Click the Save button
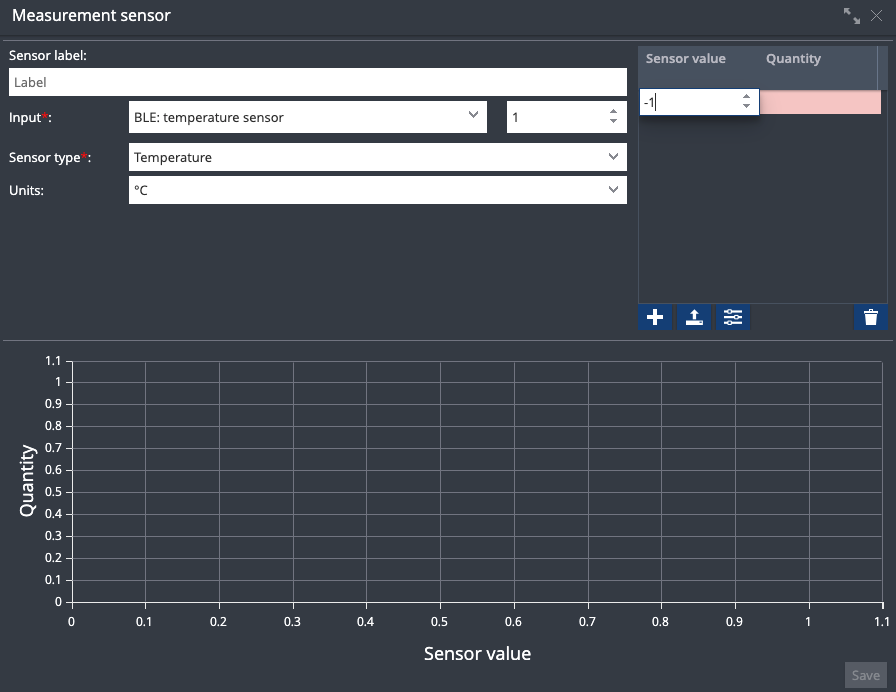 (x=866, y=675)
